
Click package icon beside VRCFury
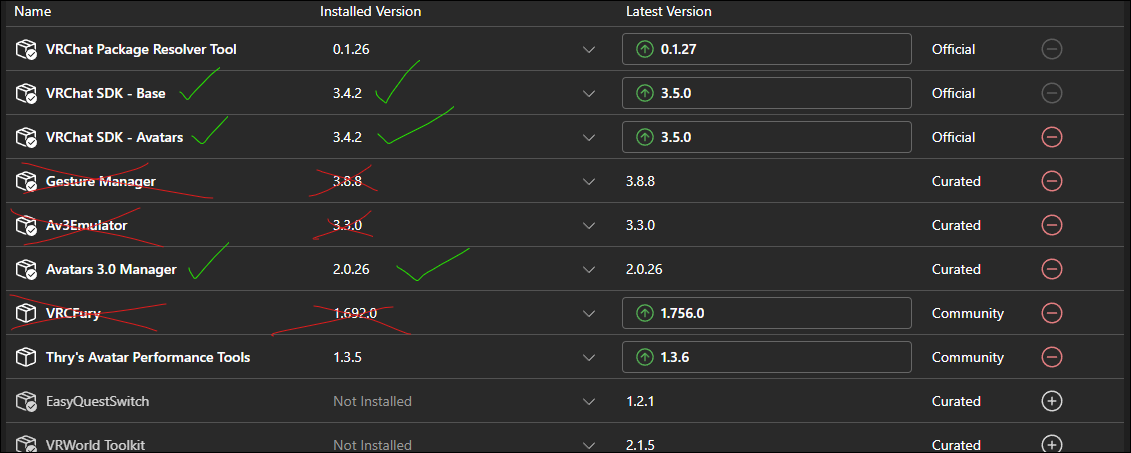pyautogui.click(x=27, y=313)
